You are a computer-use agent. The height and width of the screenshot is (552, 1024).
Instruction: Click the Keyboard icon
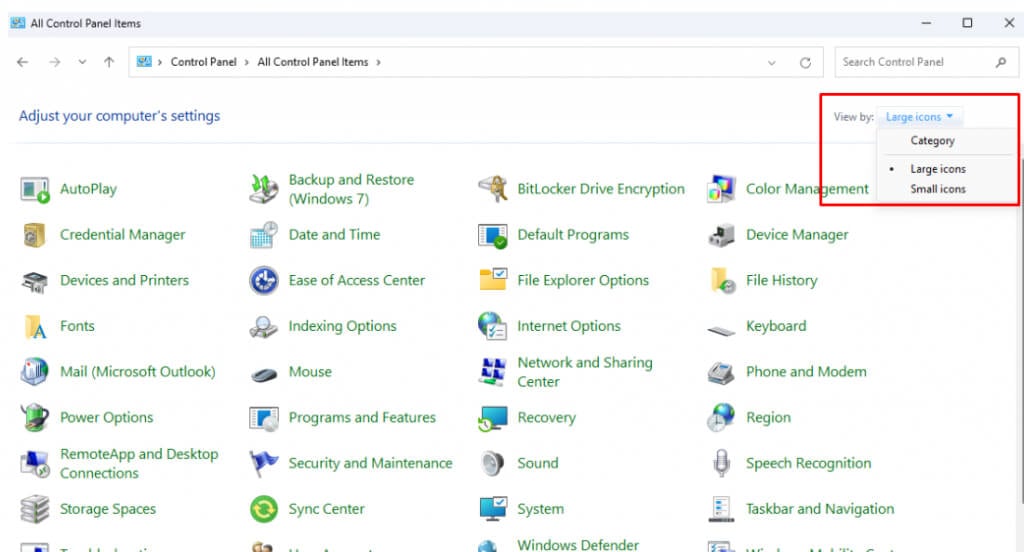click(x=721, y=331)
